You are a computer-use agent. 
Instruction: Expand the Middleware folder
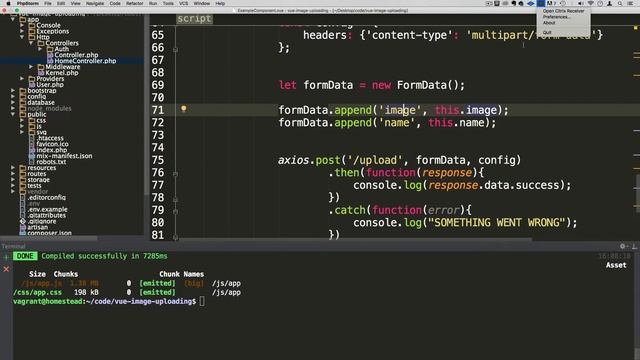31,67
